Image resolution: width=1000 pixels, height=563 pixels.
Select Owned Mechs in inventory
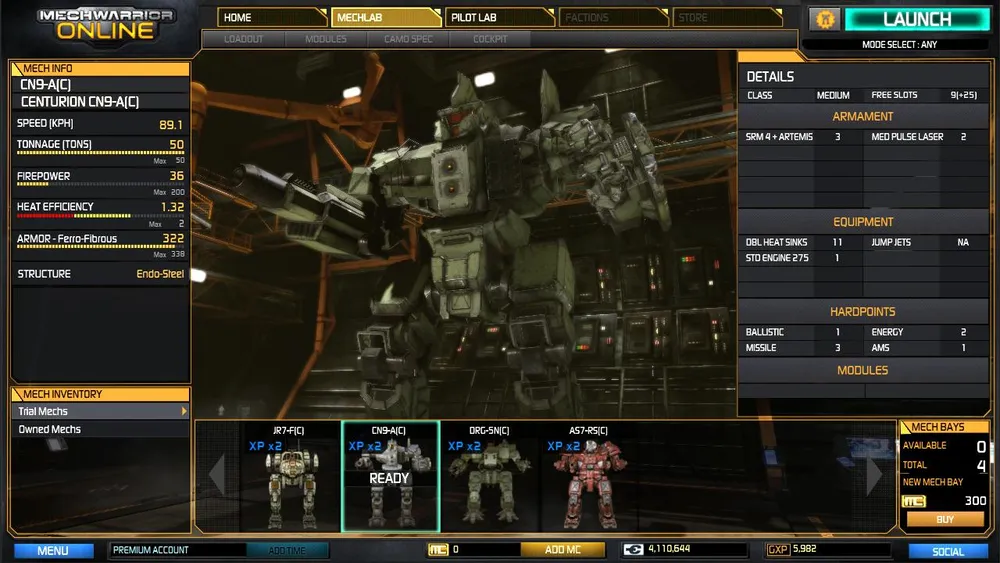pyautogui.click(x=100, y=429)
